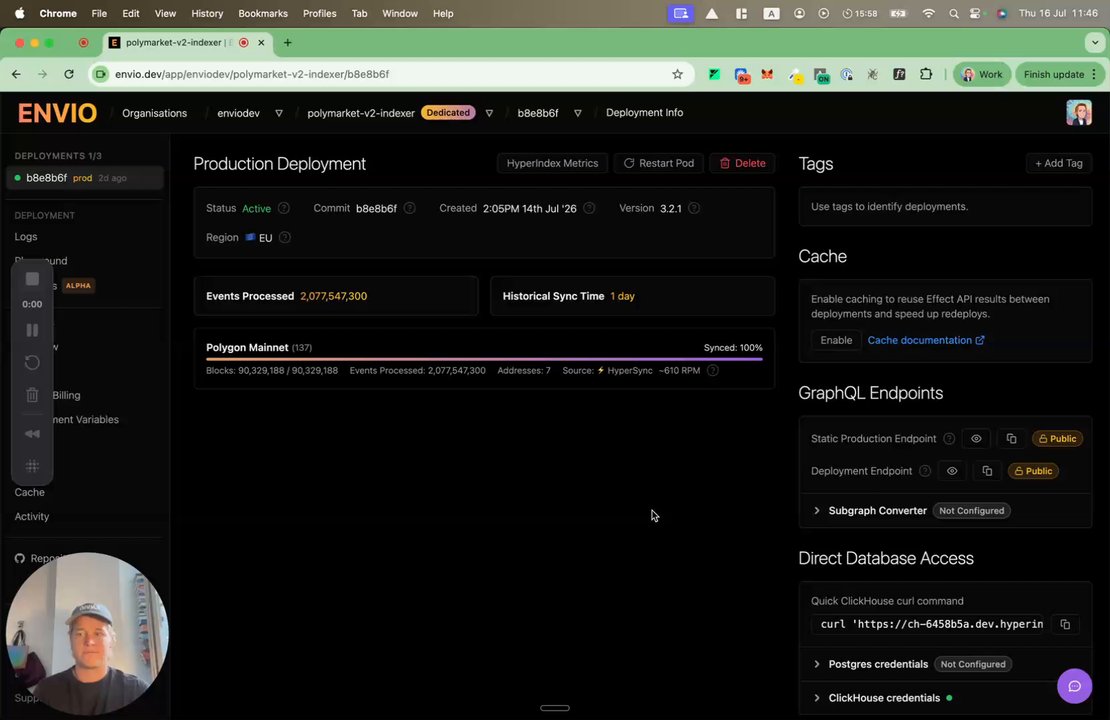Viewport: 1110px width, 720px height.
Task: Open the History menu in menu bar
Action: 207,13
